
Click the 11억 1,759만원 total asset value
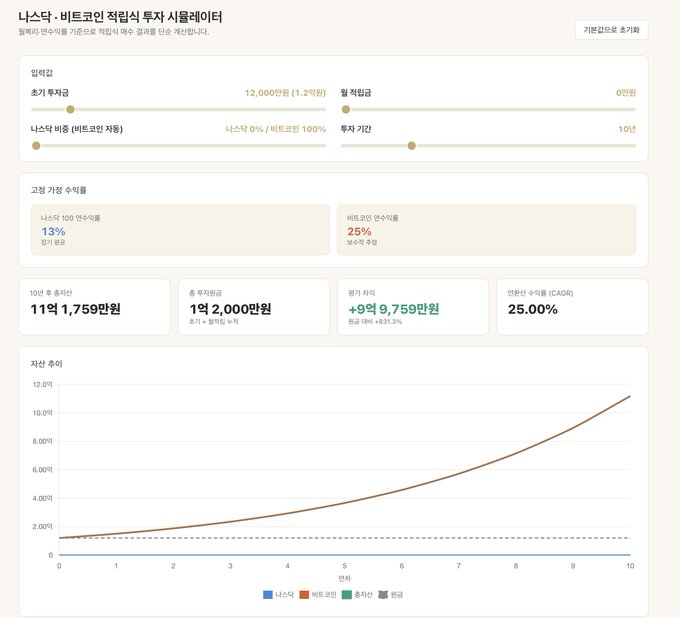tap(75, 309)
